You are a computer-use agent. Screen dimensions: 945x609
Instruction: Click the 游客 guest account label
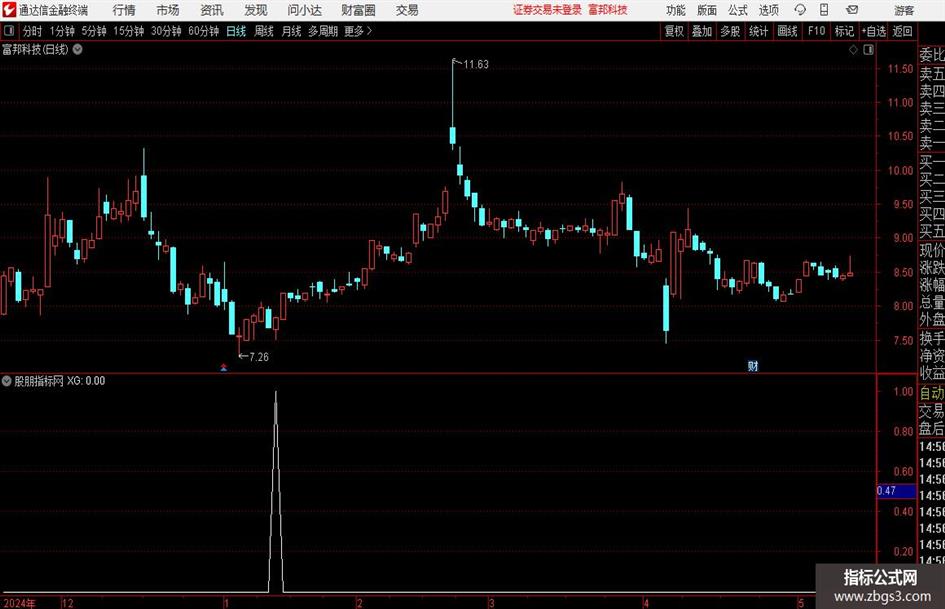904,10
